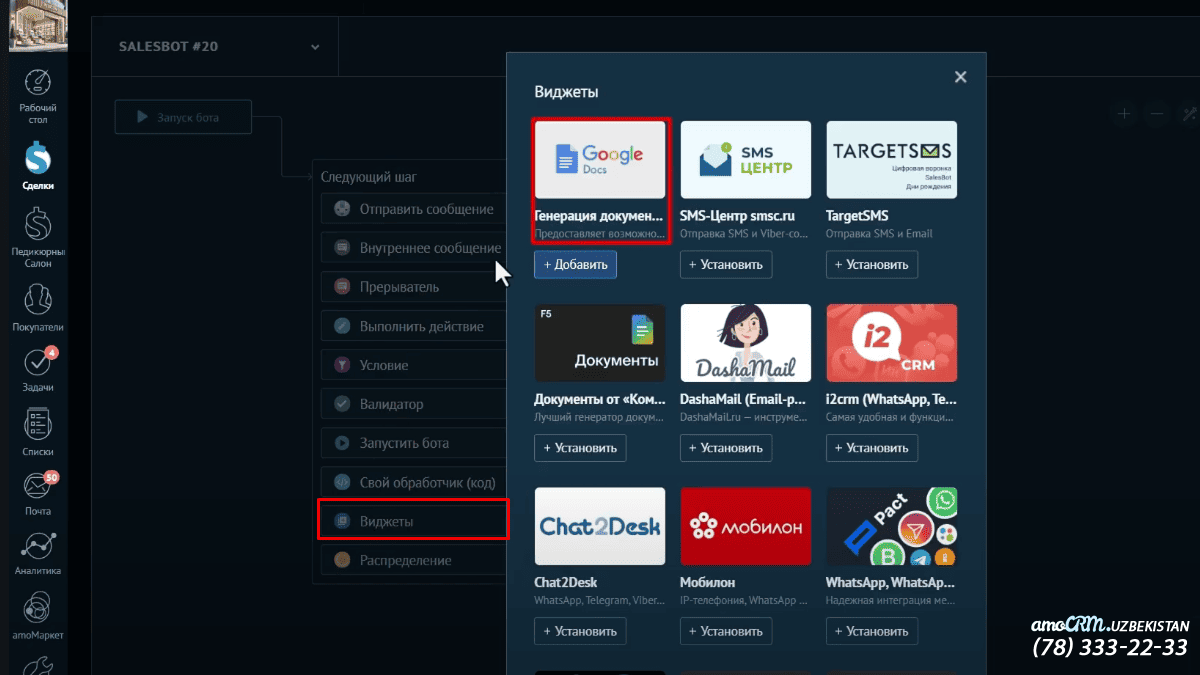Click the Запуск бота start block
The image size is (1200, 675).
click(x=183, y=117)
